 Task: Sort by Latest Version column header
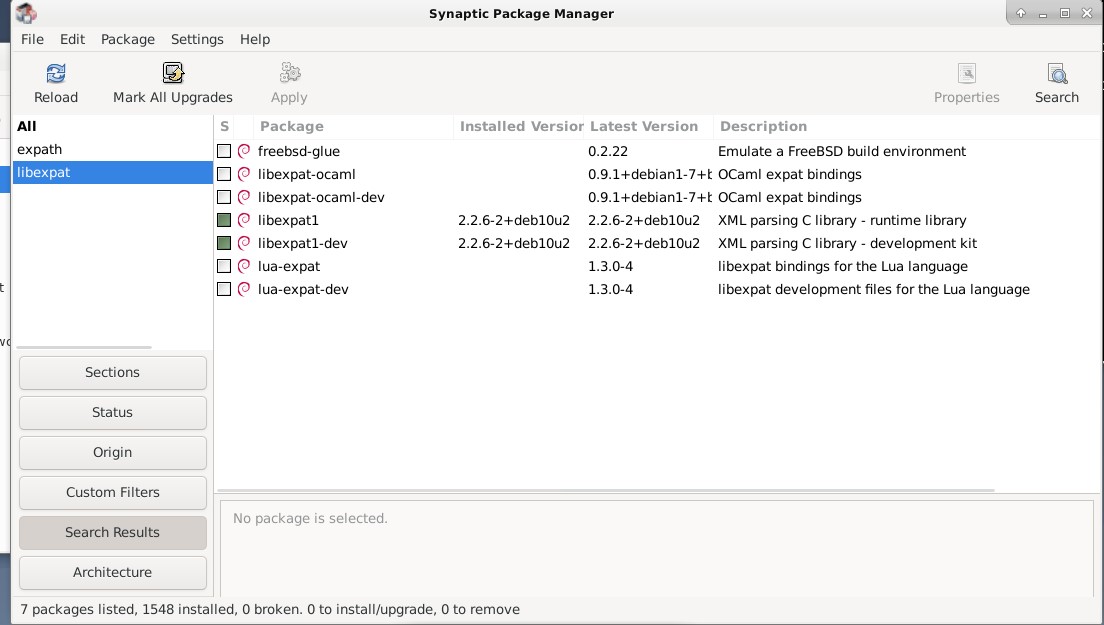[648, 127]
